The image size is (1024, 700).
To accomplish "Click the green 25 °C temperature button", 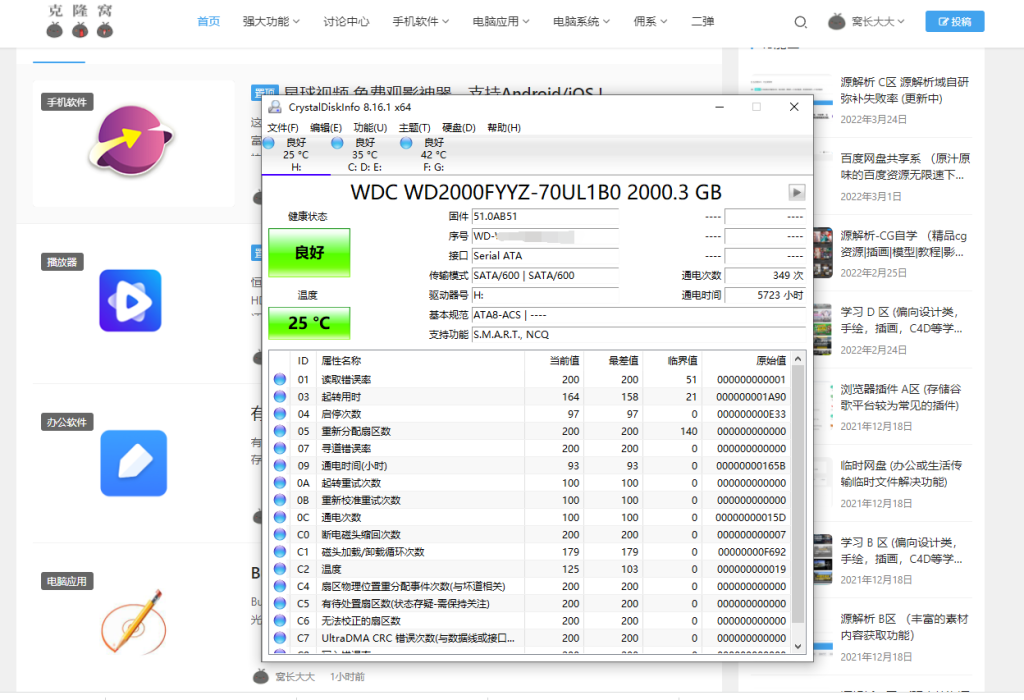I will tap(309, 323).
